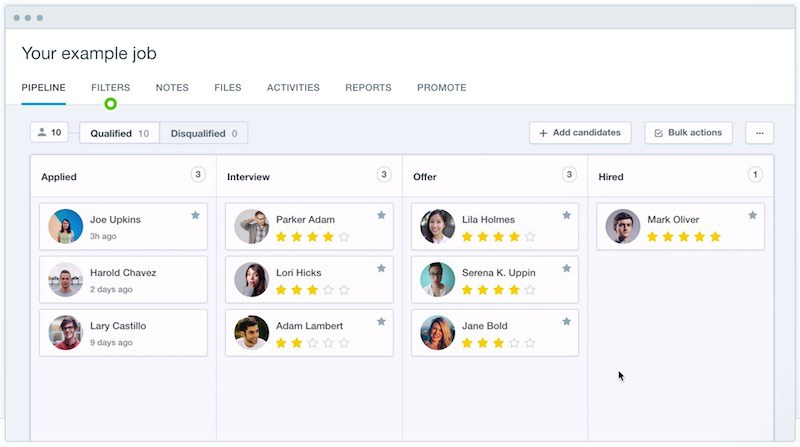Image resolution: width=800 pixels, height=447 pixels.
Task: Star Joe Upkins as favorite
Action: point(195,215)
